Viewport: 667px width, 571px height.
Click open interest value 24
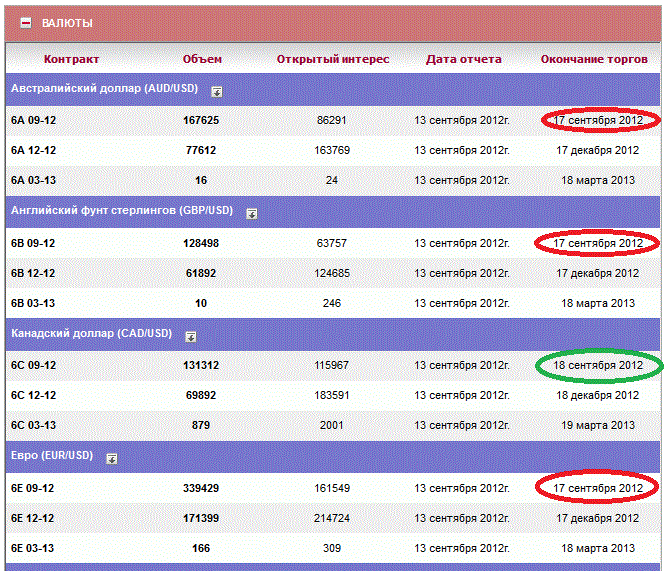pyautogui.click(x=332, y=180)
